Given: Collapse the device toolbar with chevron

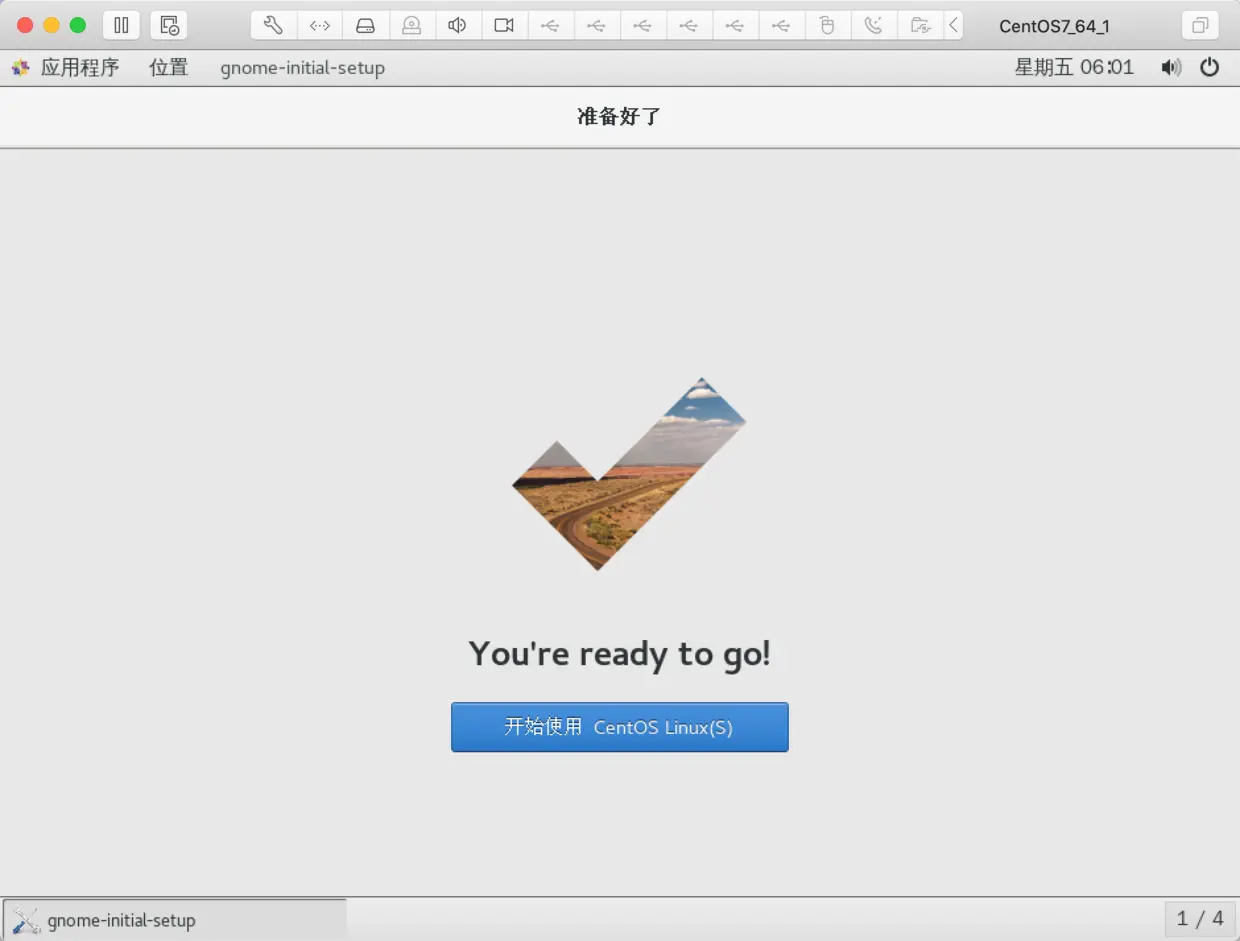Looking at the screenshot, I should 954,25.
